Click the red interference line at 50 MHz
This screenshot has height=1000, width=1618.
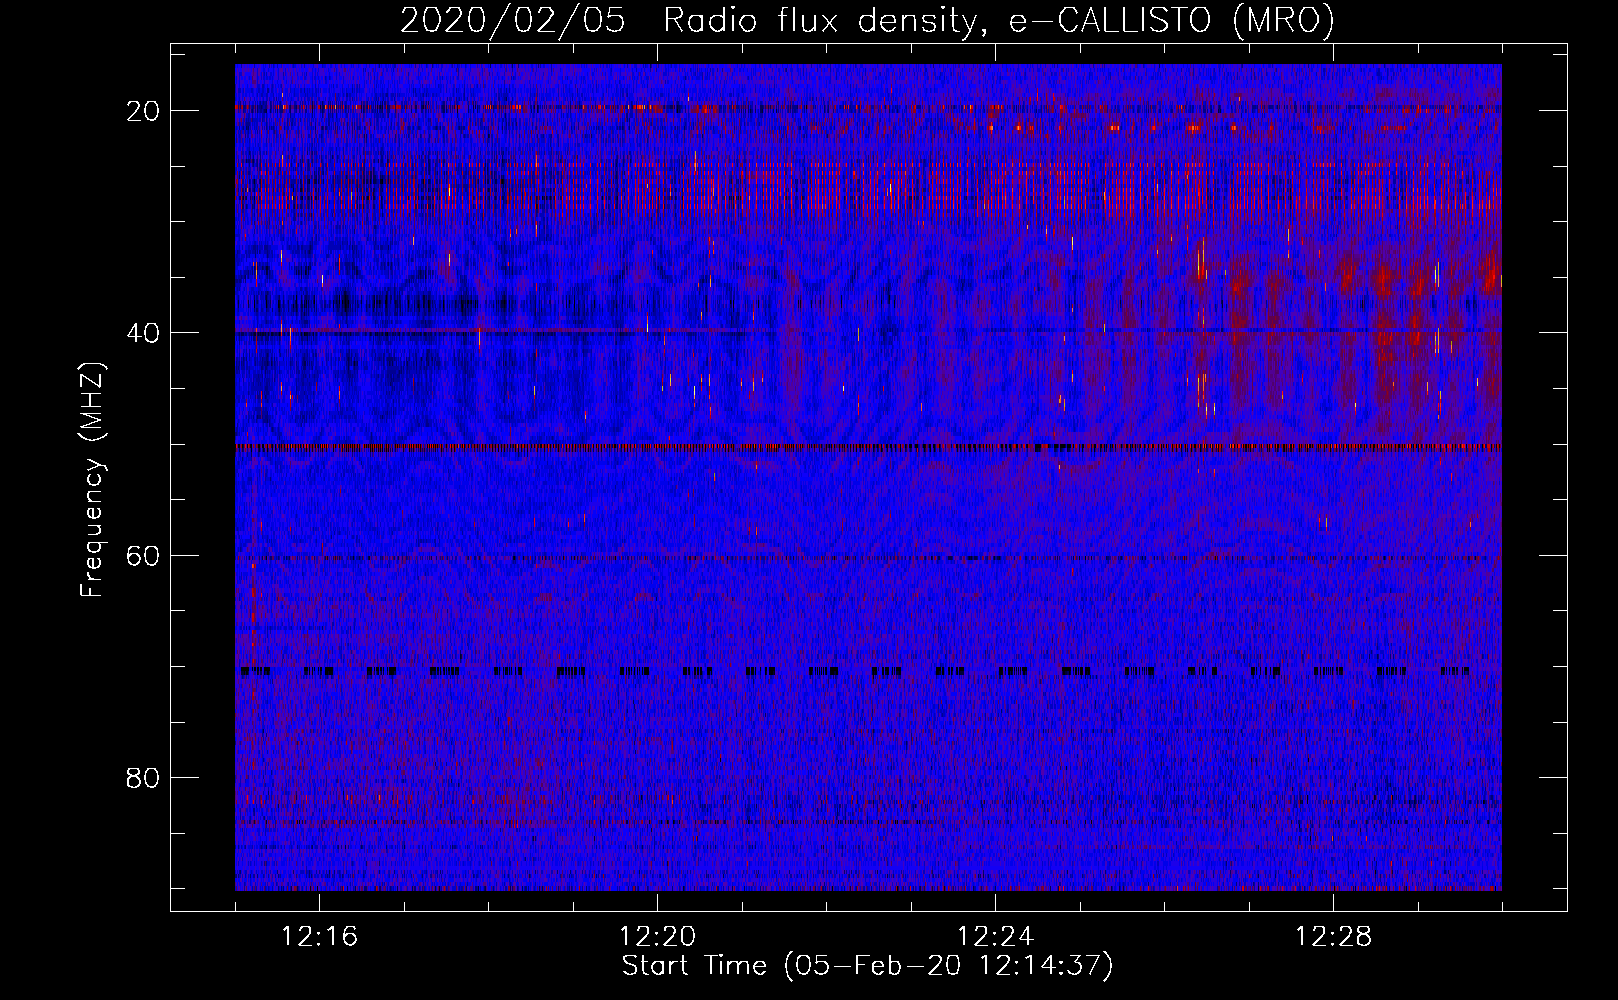868,447
